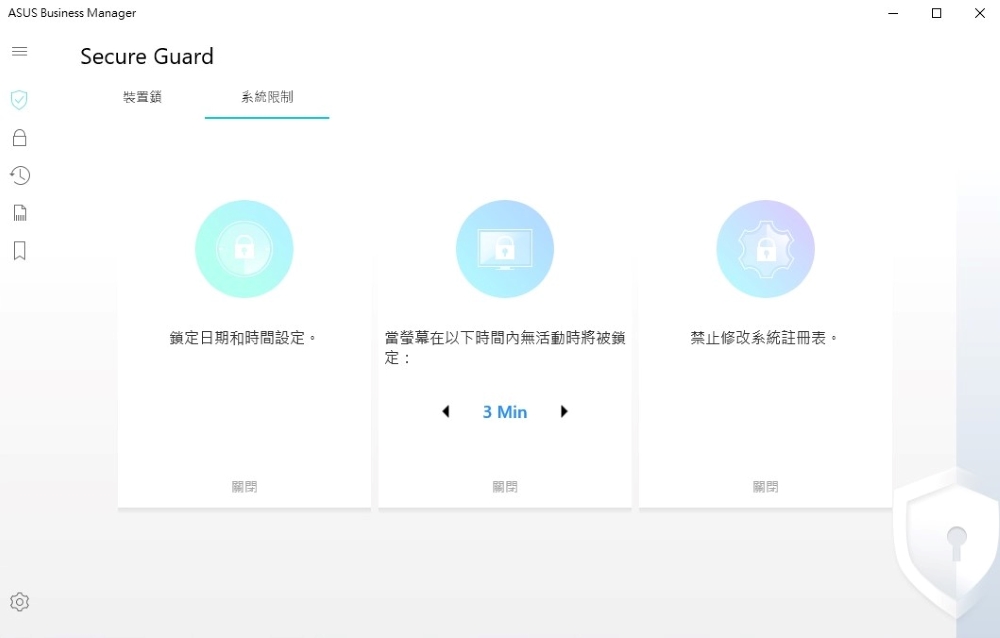Click the registry lock gear circular icon
Image resolution: width=1000 pixels, height=638 pixels.
coord(765,249)
